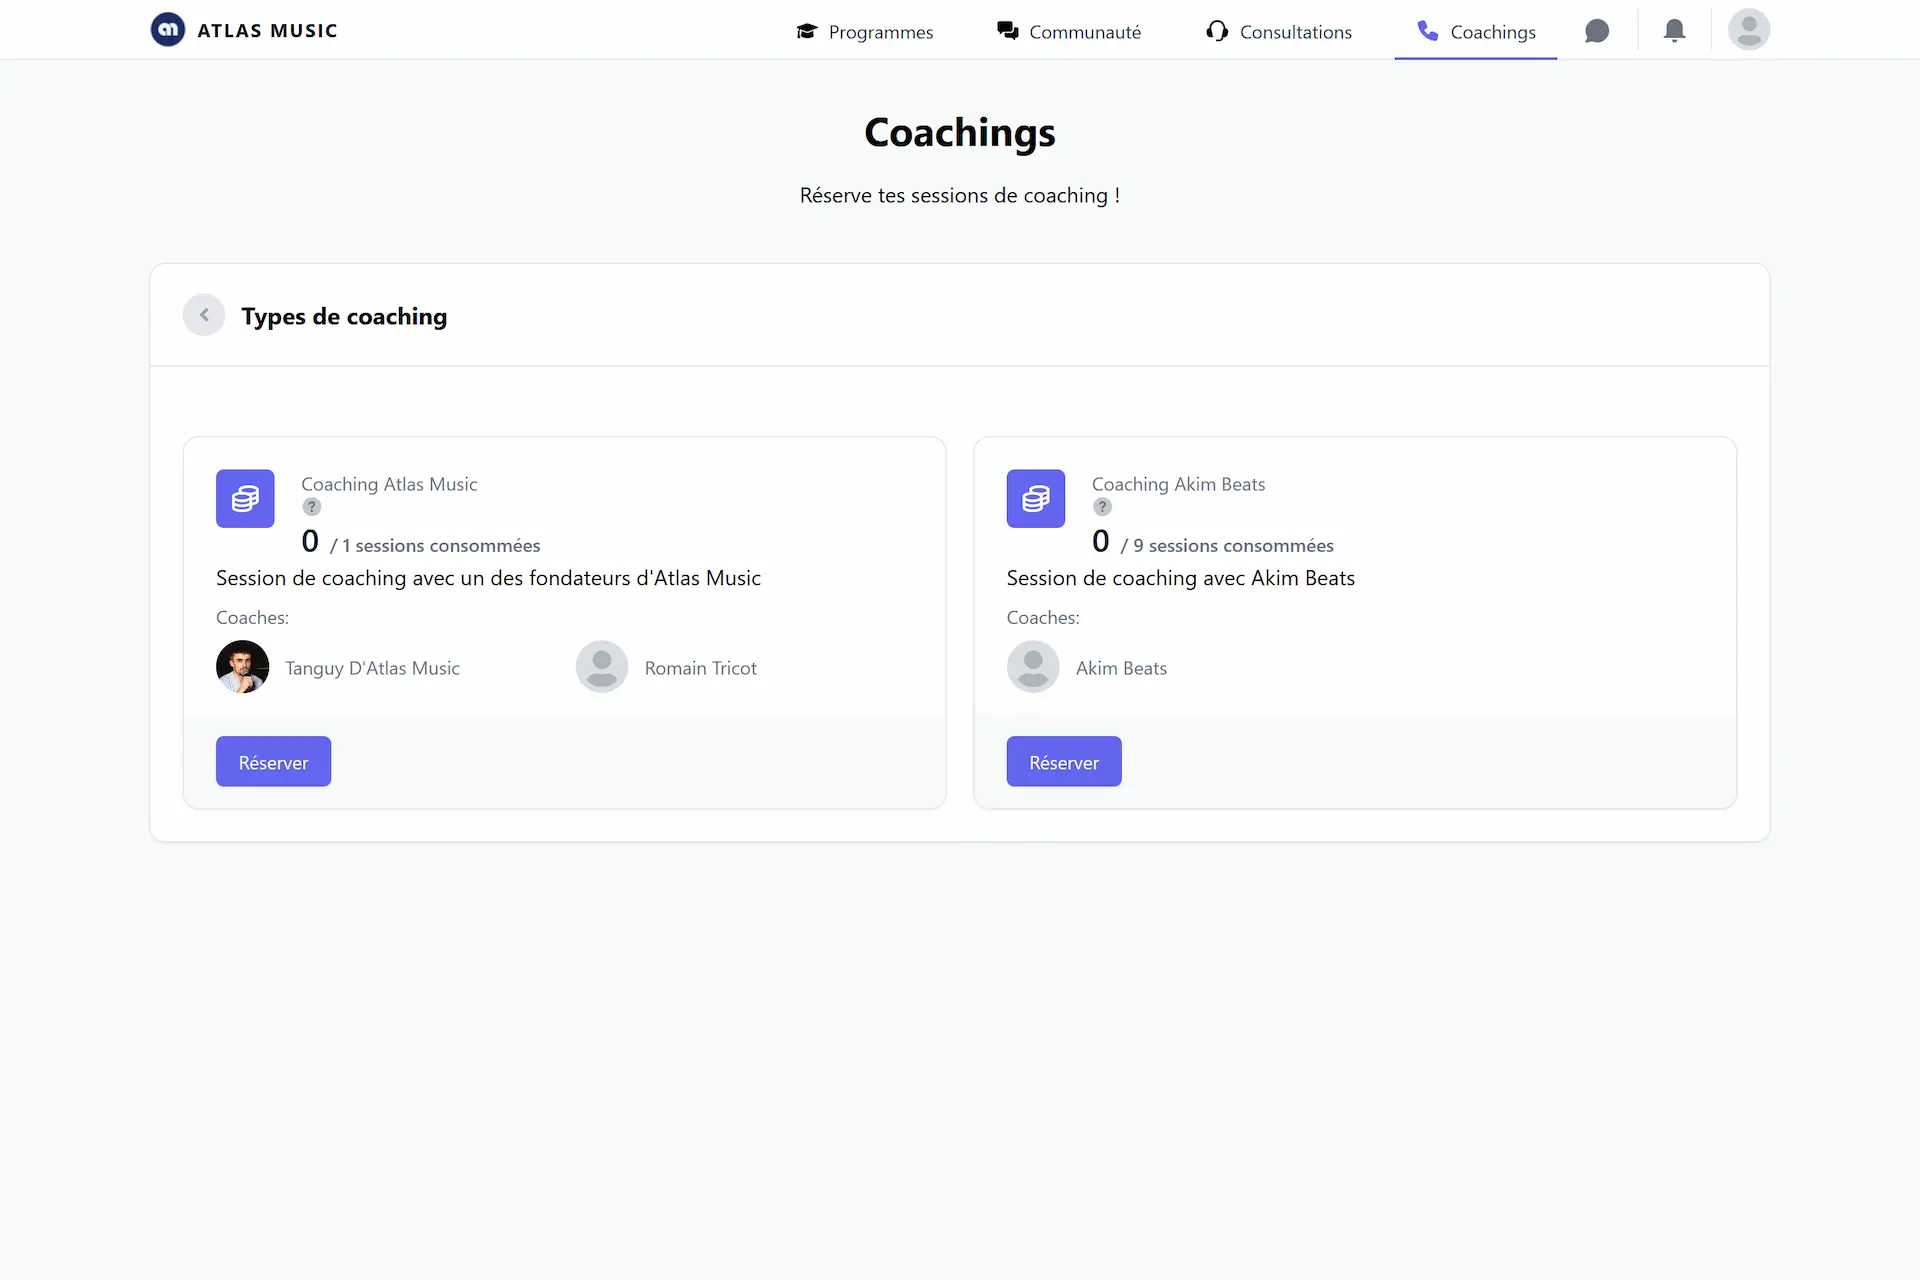
Task: Click help icon under Coaching Atlas Music
Action: click(x=312, y=507)
